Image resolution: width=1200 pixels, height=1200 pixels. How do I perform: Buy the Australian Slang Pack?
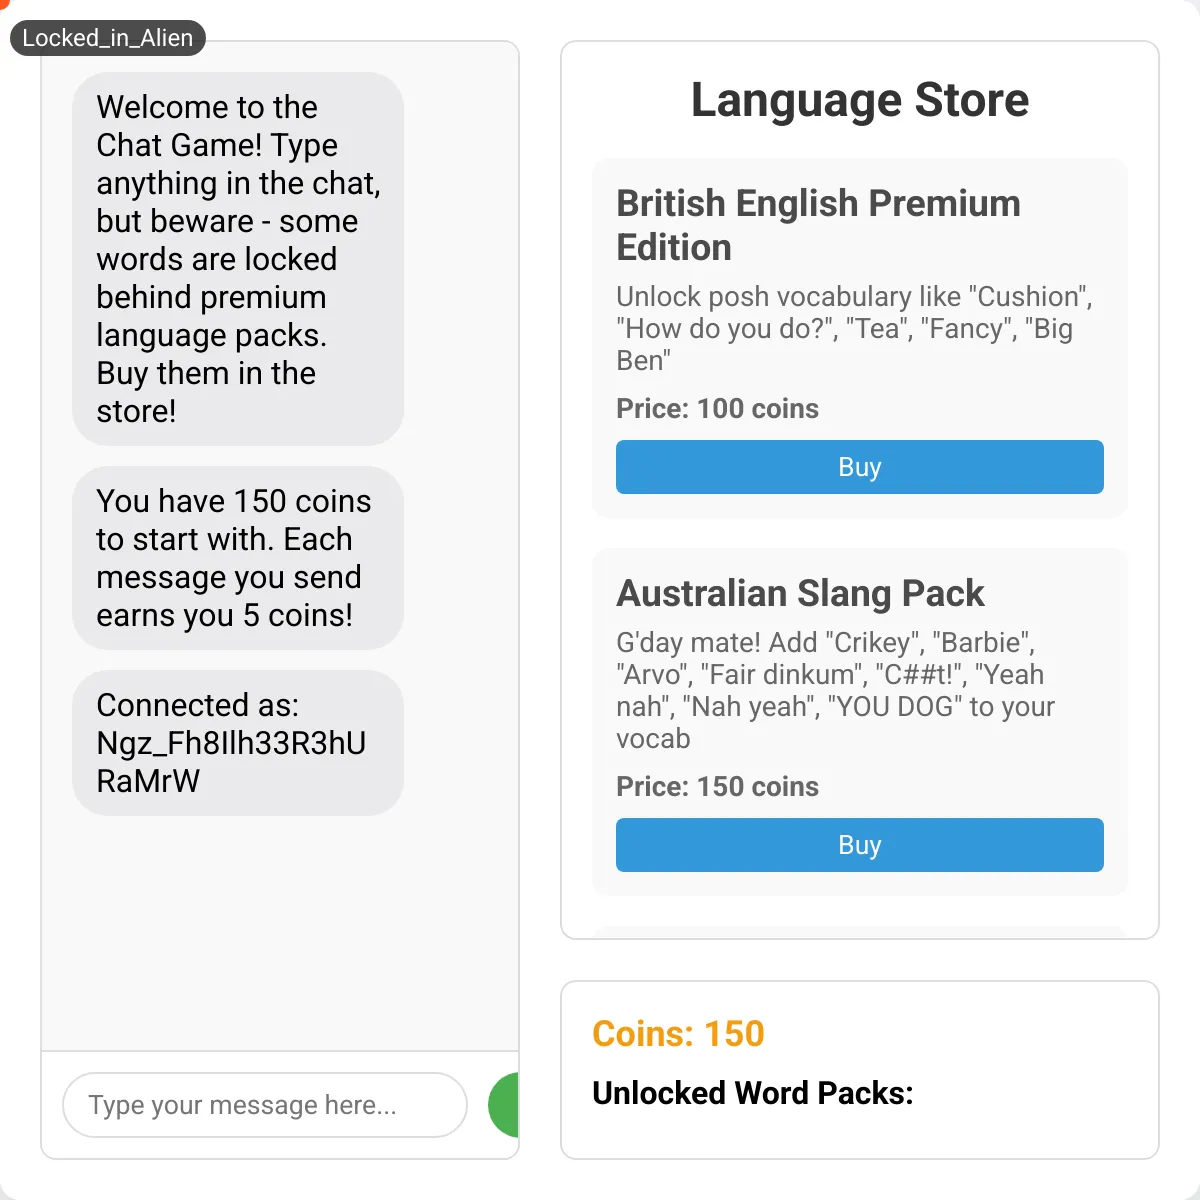click(860, 845)
